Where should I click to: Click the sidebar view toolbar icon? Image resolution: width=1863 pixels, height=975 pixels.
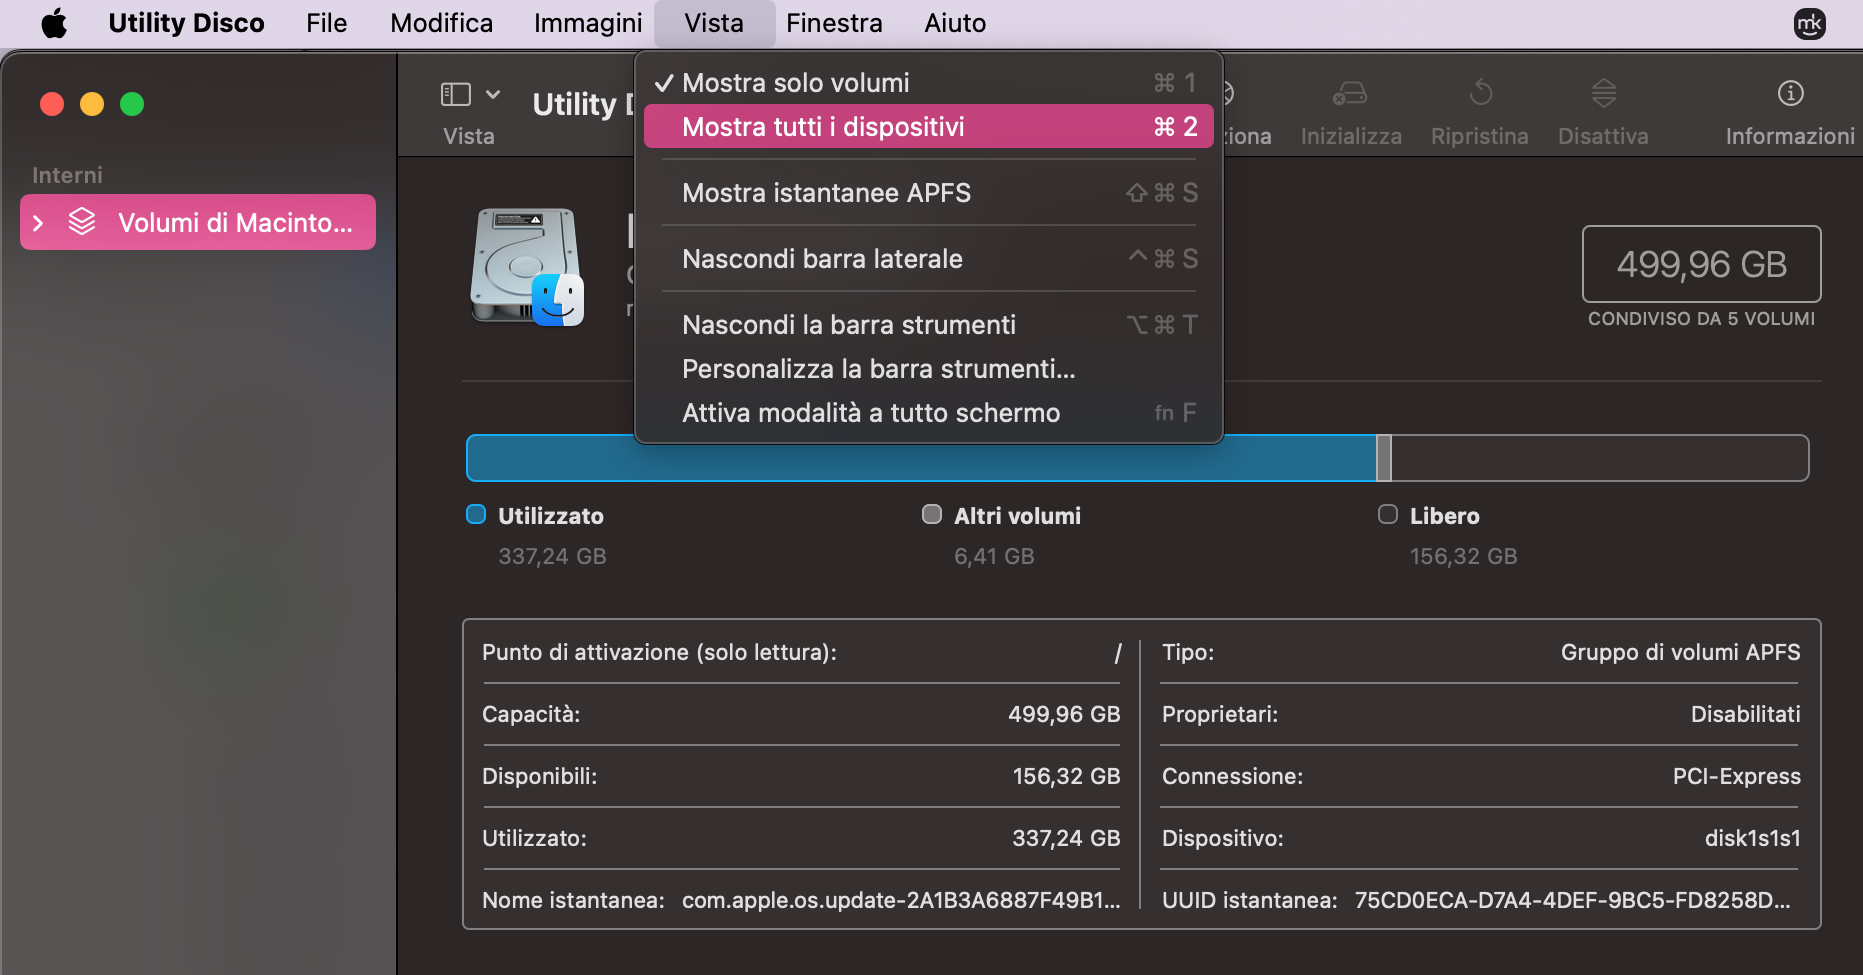tap(456, 94)
